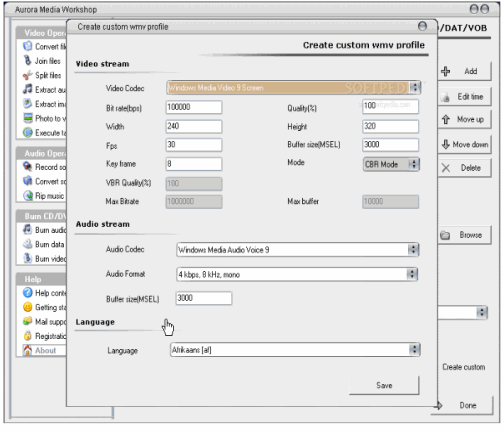Click the Split files scissors icon

27,75
